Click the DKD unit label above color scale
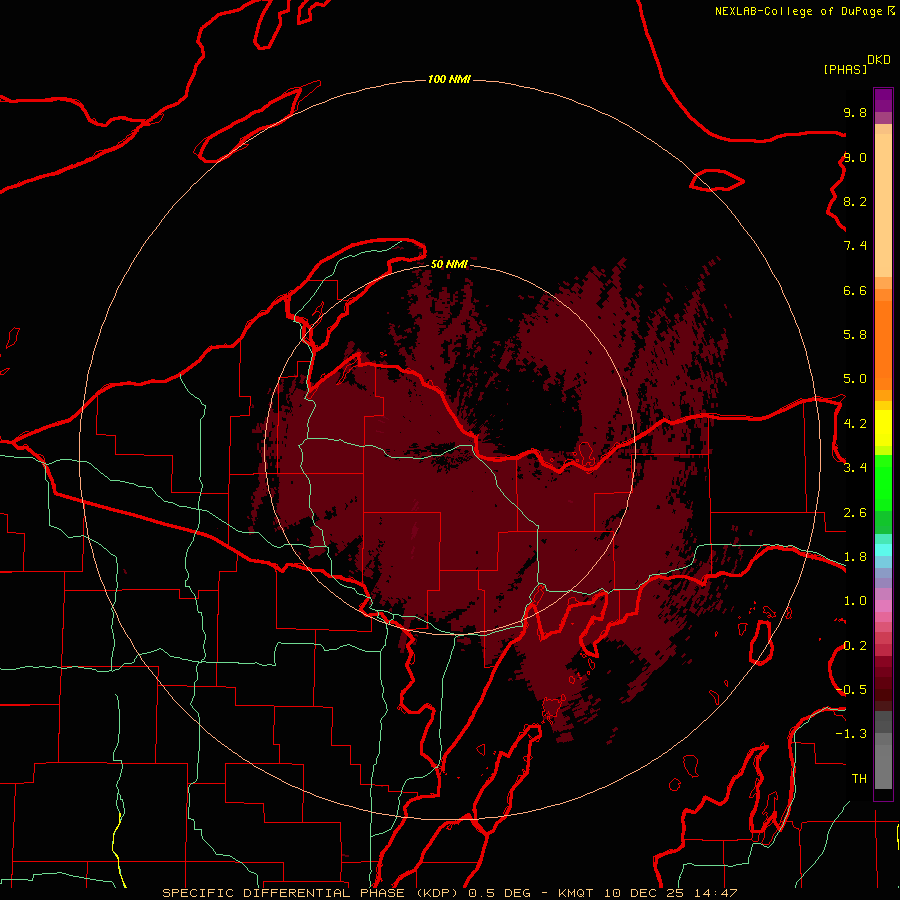900x900 pixels. coord(879,60)
